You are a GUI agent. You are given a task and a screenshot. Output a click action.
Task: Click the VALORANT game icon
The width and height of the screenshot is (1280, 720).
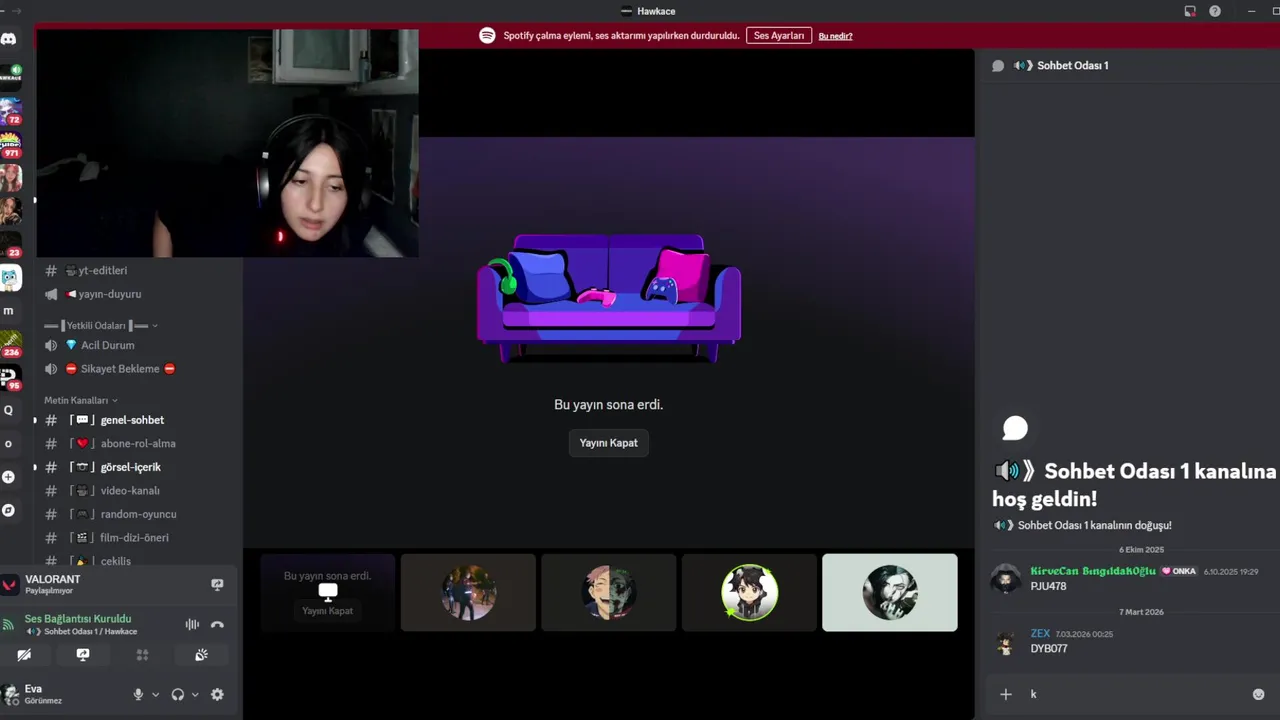(x=10, y=584)
